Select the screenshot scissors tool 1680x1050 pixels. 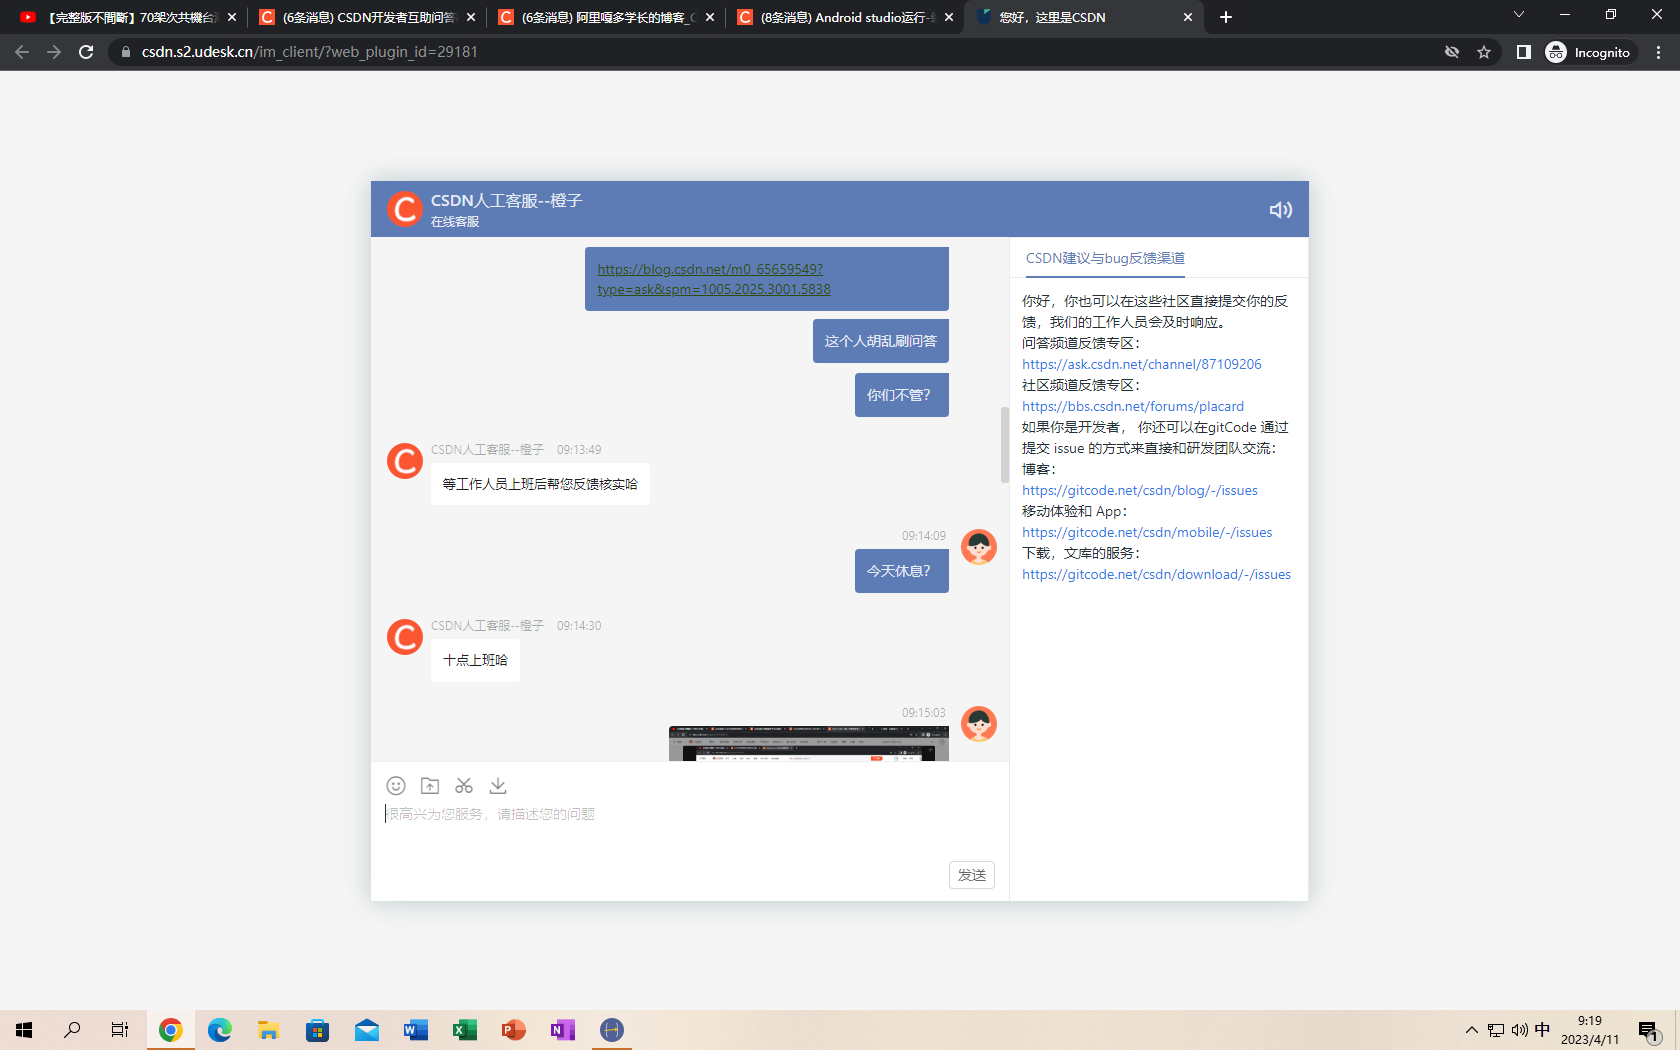click(x=464, y=786)
